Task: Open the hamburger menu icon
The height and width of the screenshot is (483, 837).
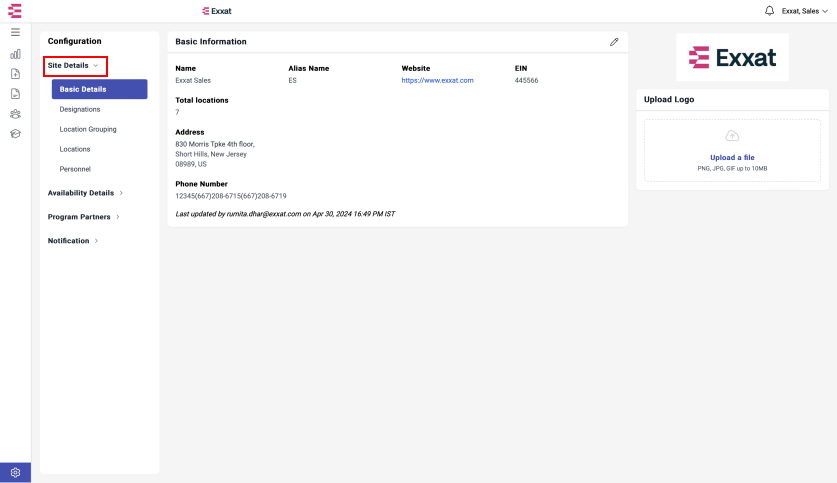Action: point(15,33)
